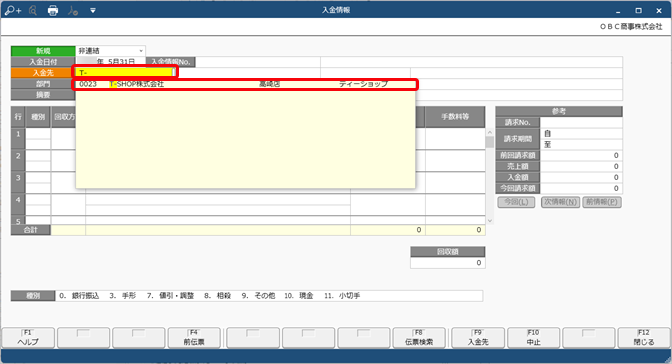
Task: Click the 10. 現金 type option text
Action: click(x=299, y=296)
